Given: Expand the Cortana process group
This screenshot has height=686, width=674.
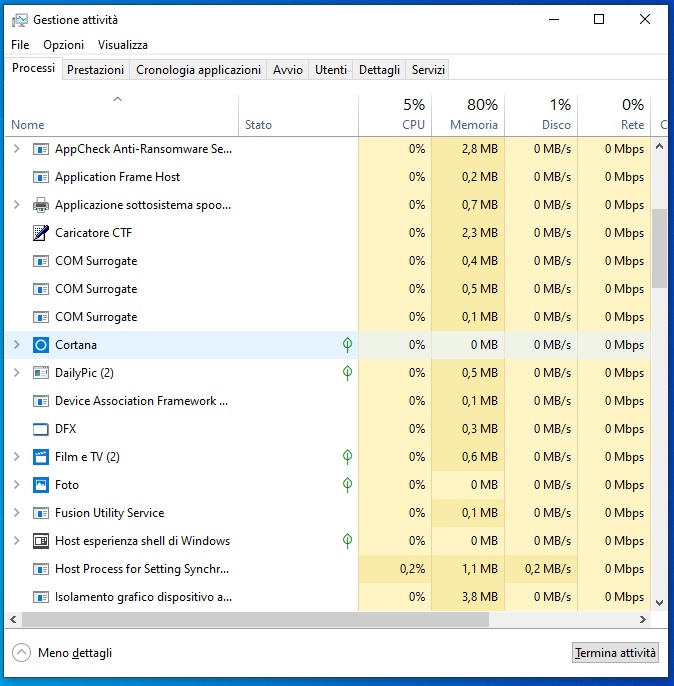Looking at the screenshot, I should (17, 345).
